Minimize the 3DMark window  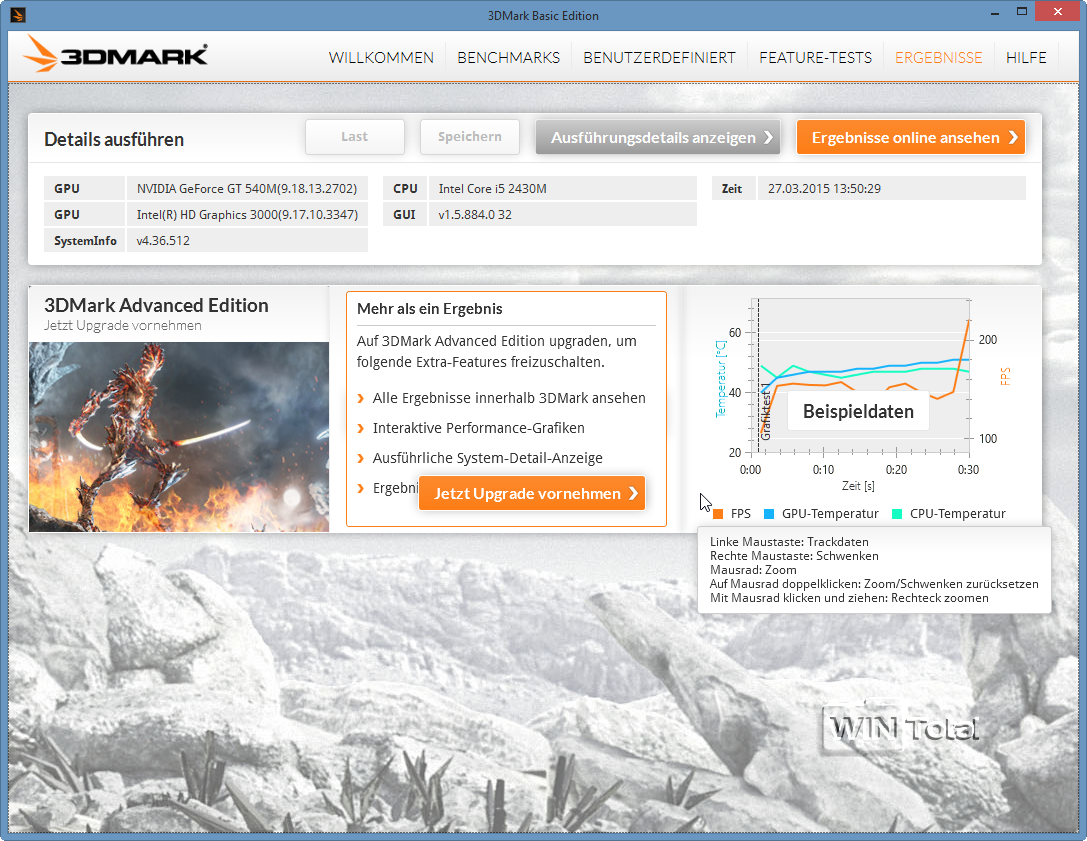[995, 12]
